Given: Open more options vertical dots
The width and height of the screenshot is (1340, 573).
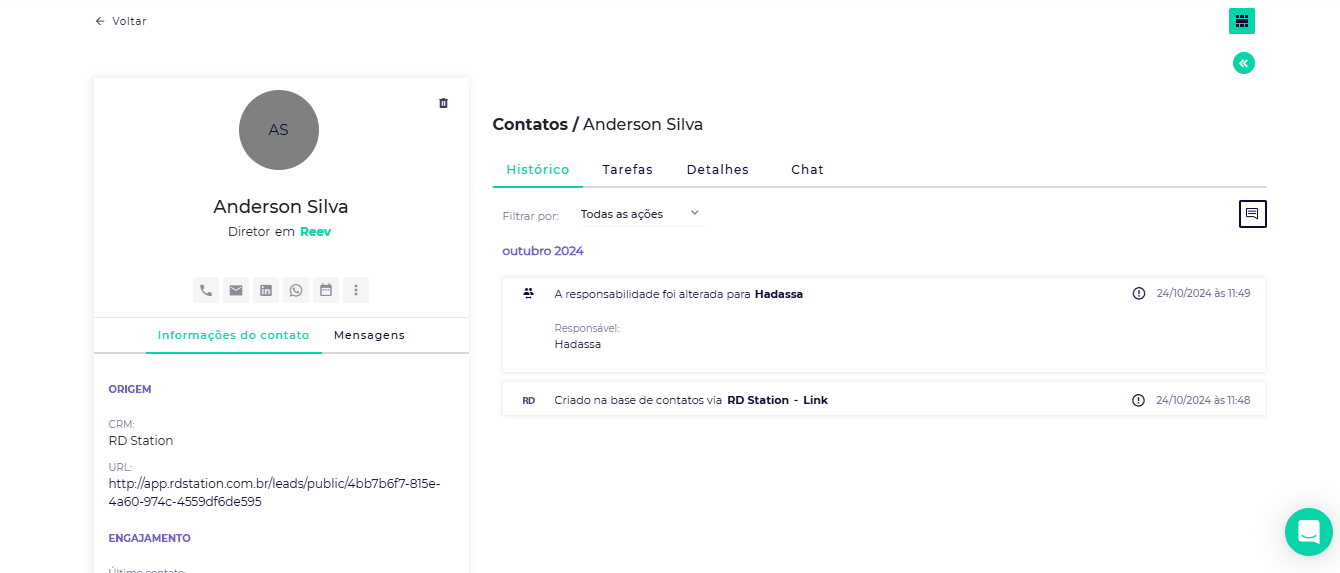Looking at the screenshot, I should 356,290.
